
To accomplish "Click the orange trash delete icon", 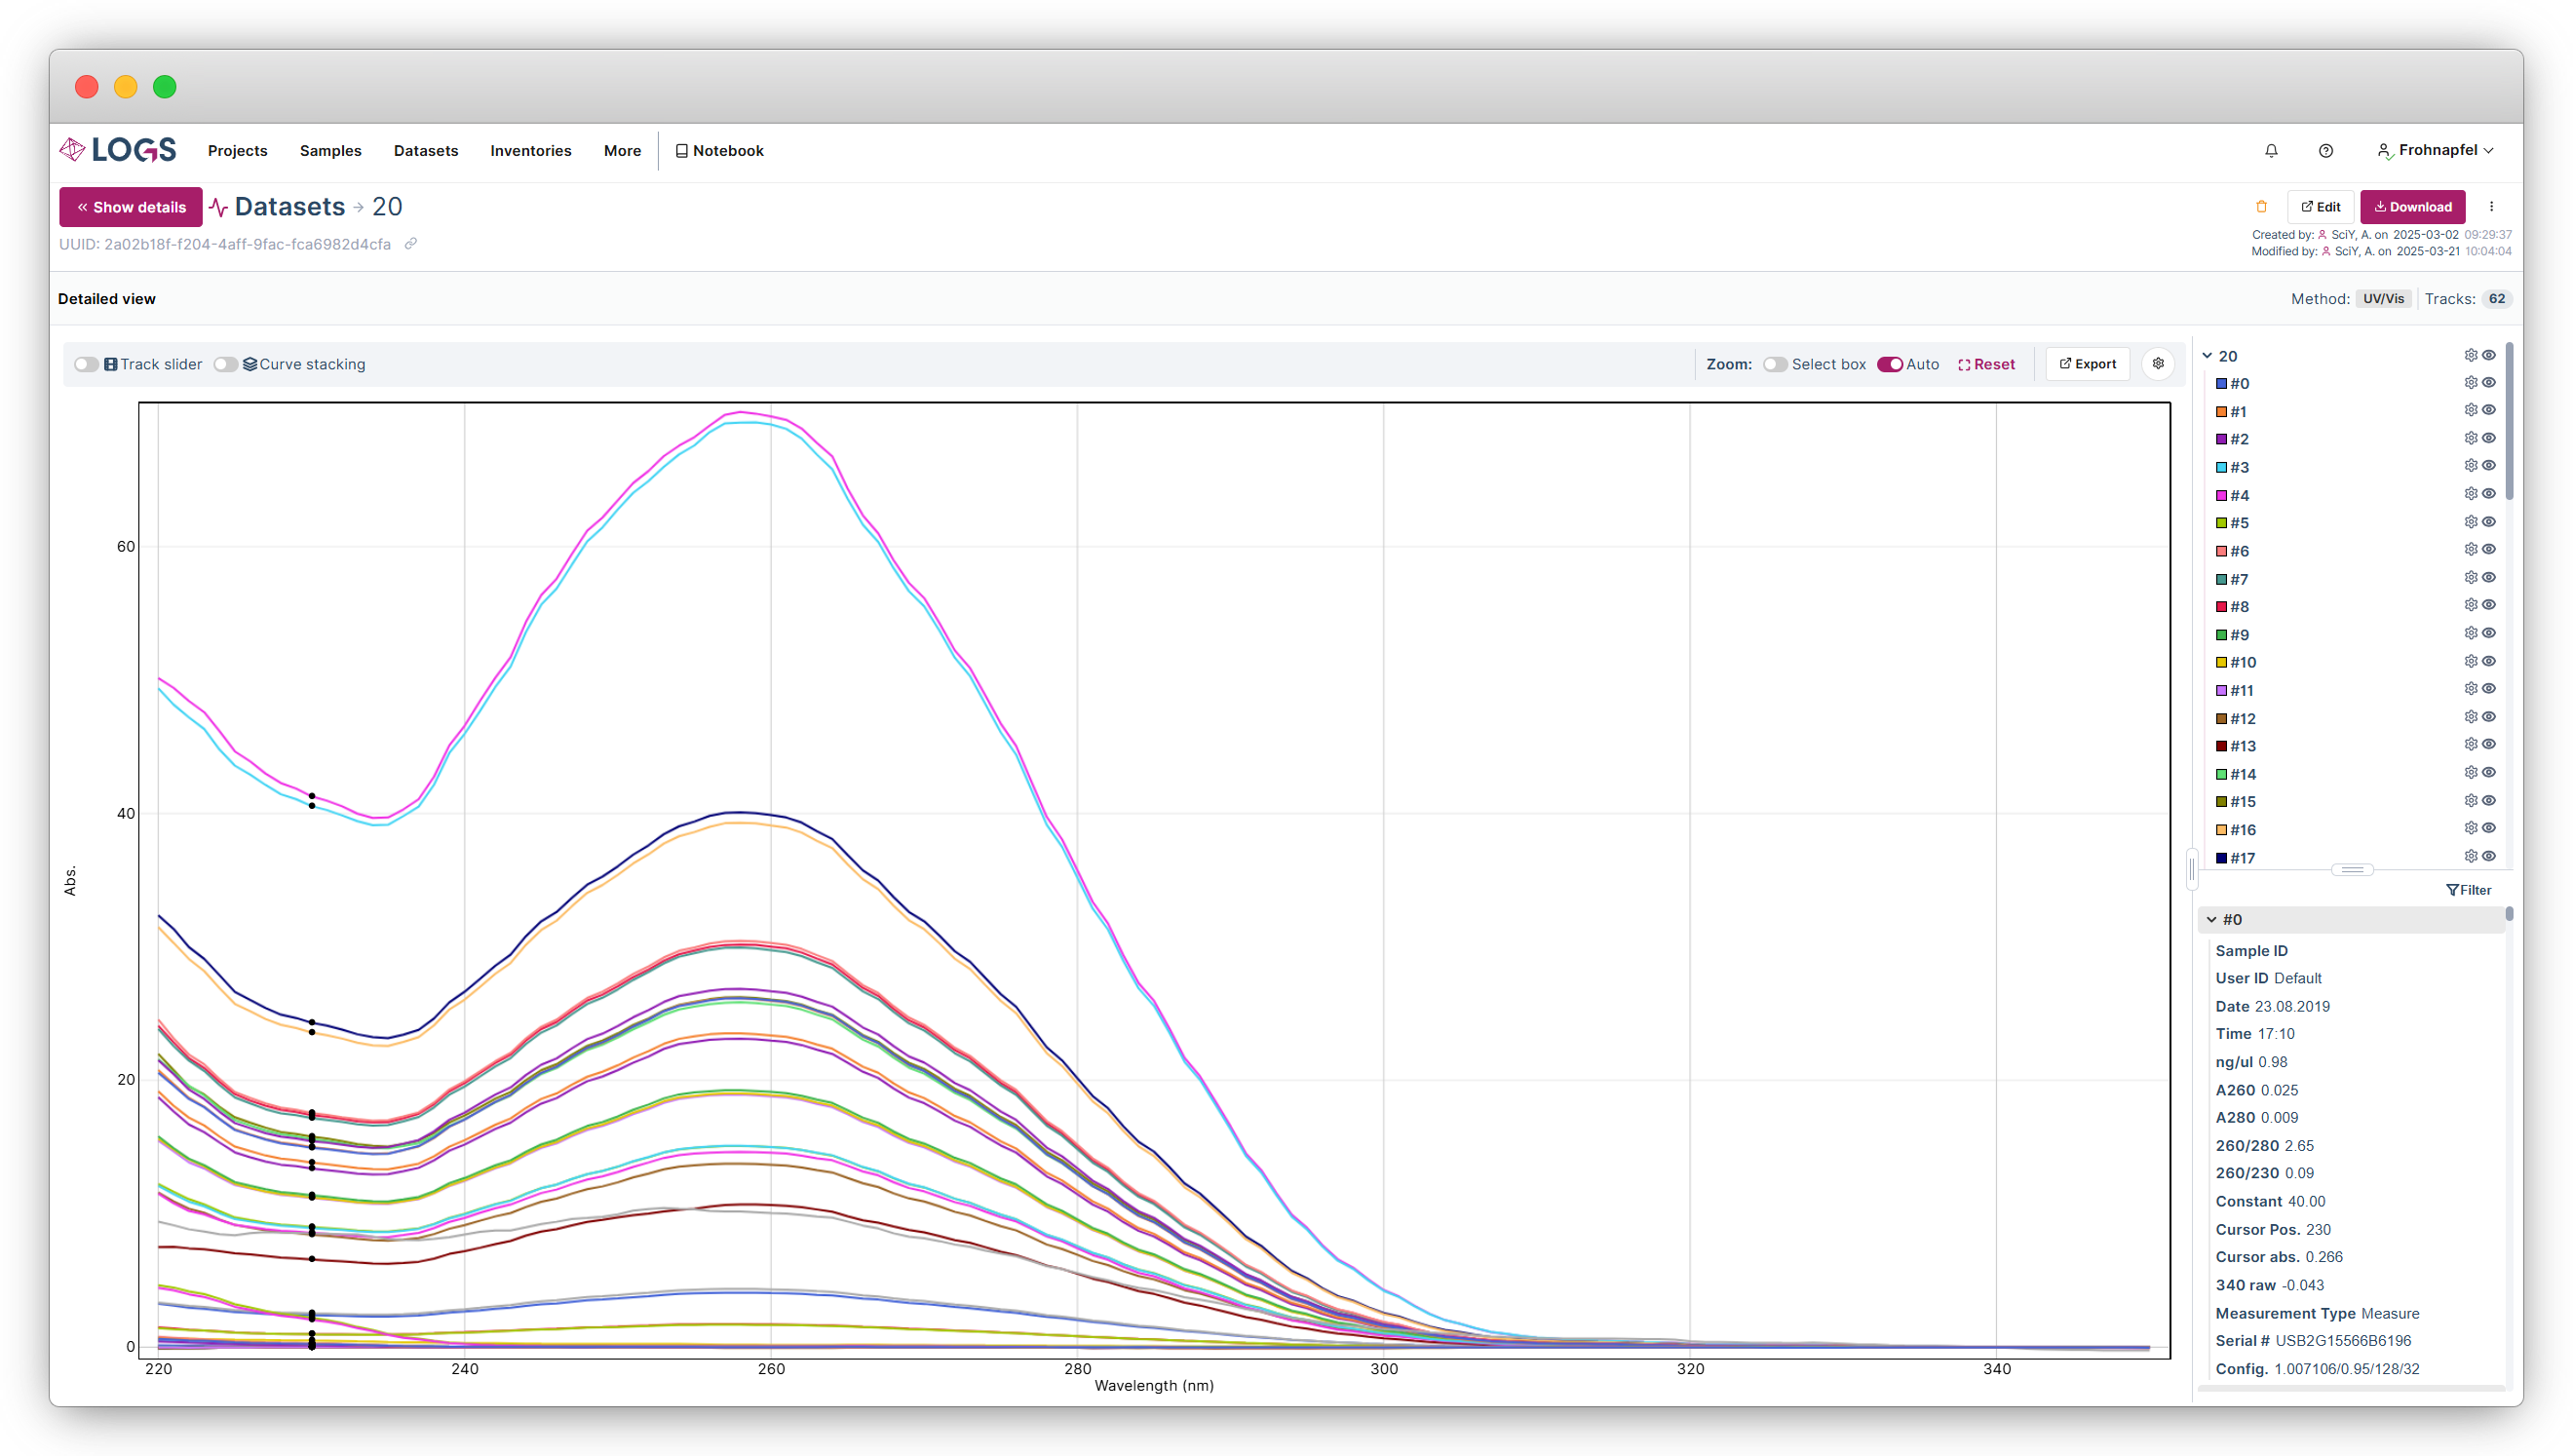I will point(2261,207).
